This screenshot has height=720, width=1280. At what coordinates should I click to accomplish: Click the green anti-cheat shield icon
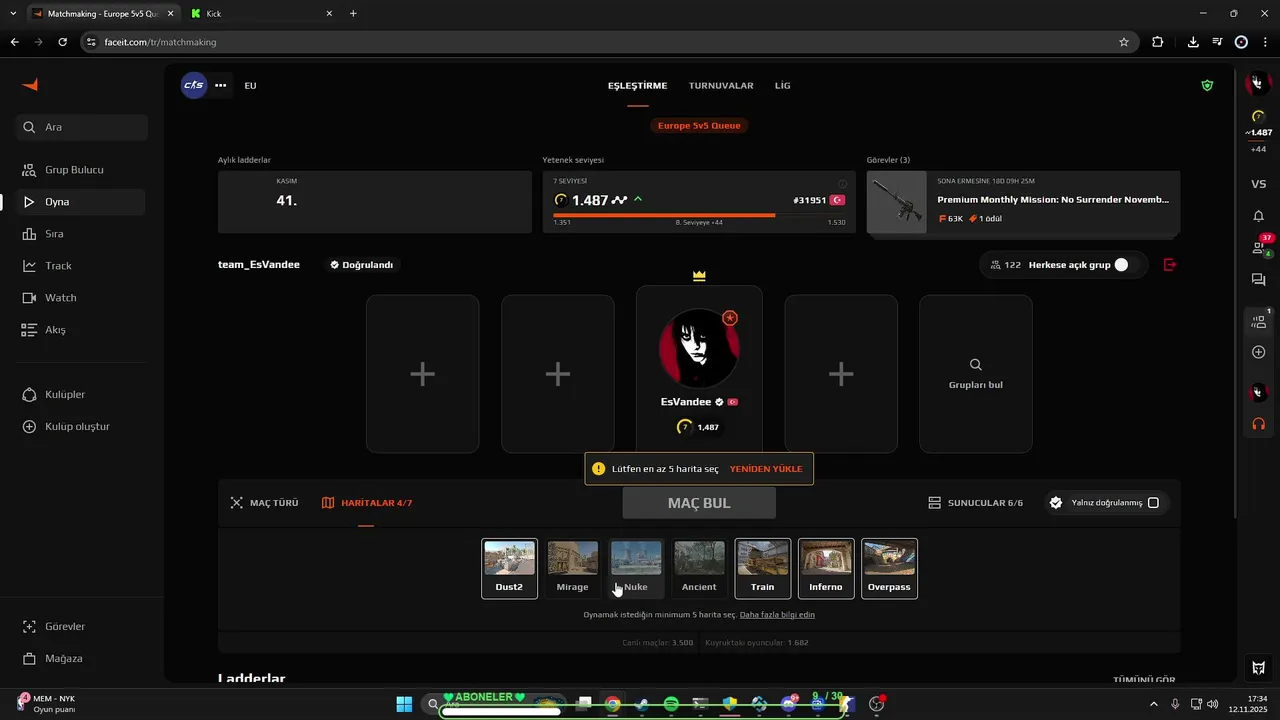[1207, 86]
